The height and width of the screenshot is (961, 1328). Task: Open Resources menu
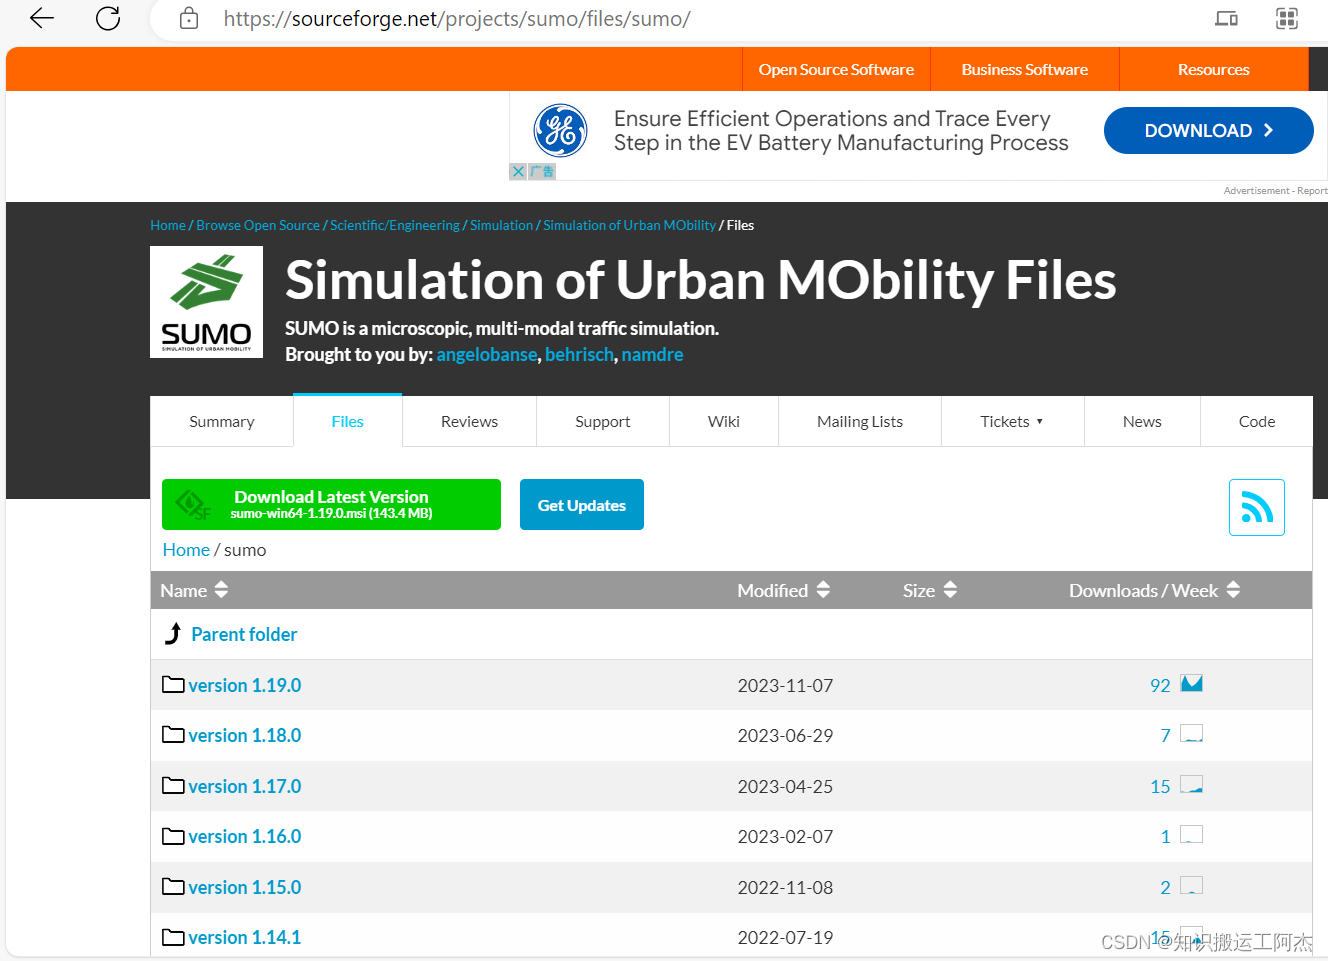(1214, 69)
